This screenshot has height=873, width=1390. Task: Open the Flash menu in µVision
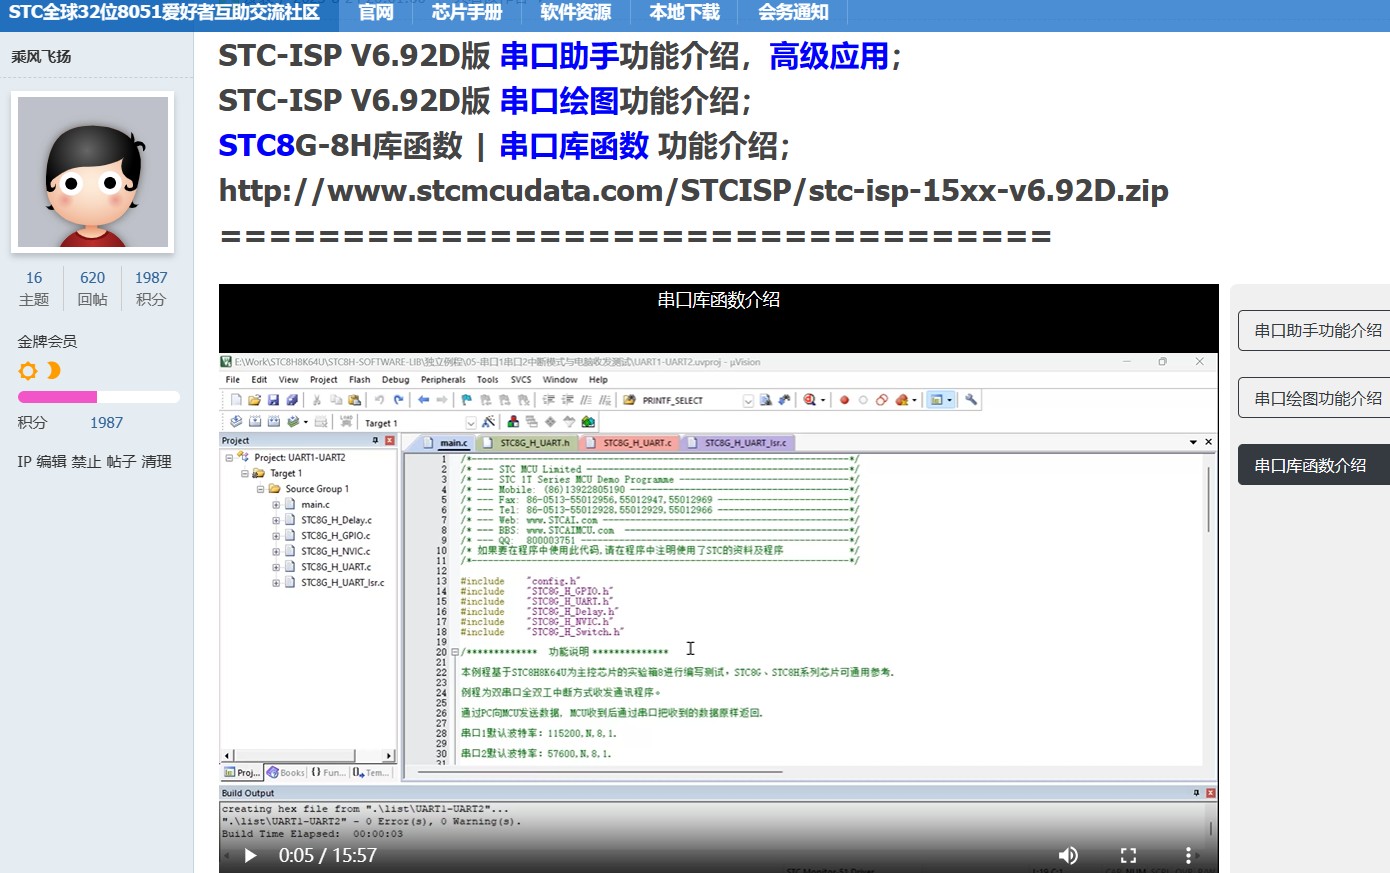[x=360, y=380]
